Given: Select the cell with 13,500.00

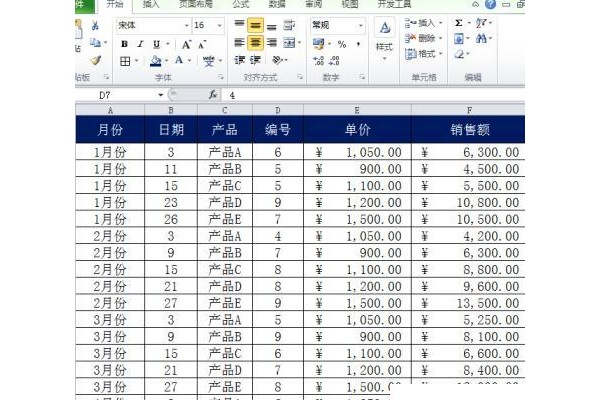Looking at the screenshot, I should 468,303.
